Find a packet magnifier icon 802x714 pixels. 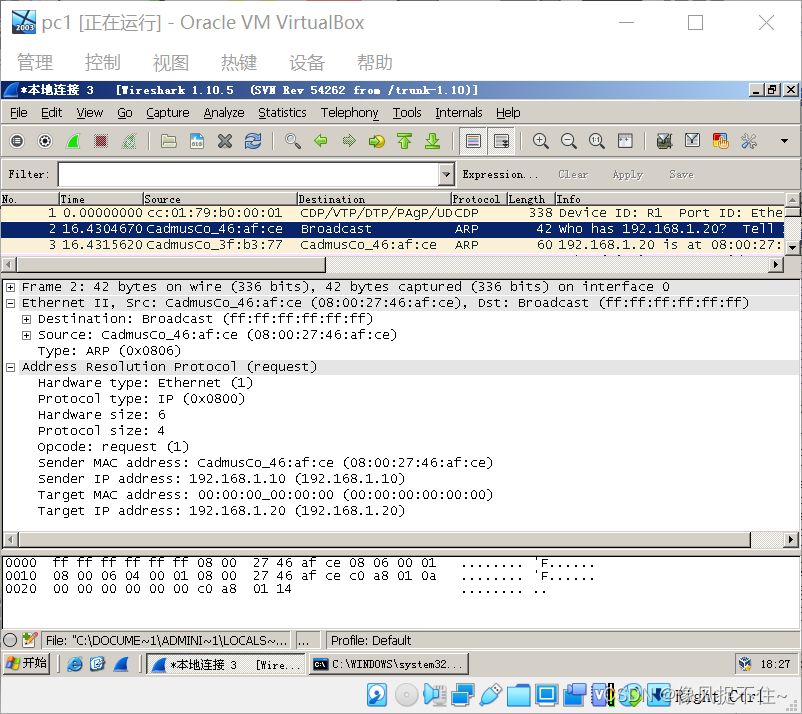coord(293,141)
